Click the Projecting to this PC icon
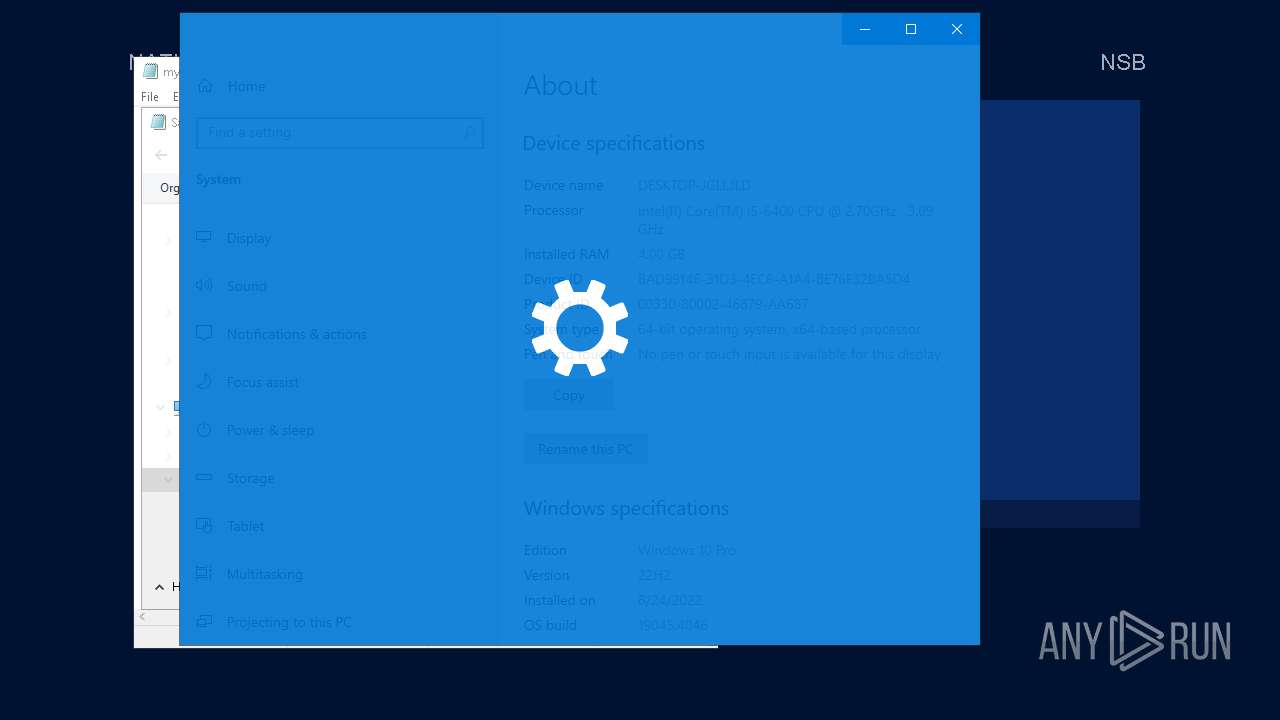 click(204, 621)
